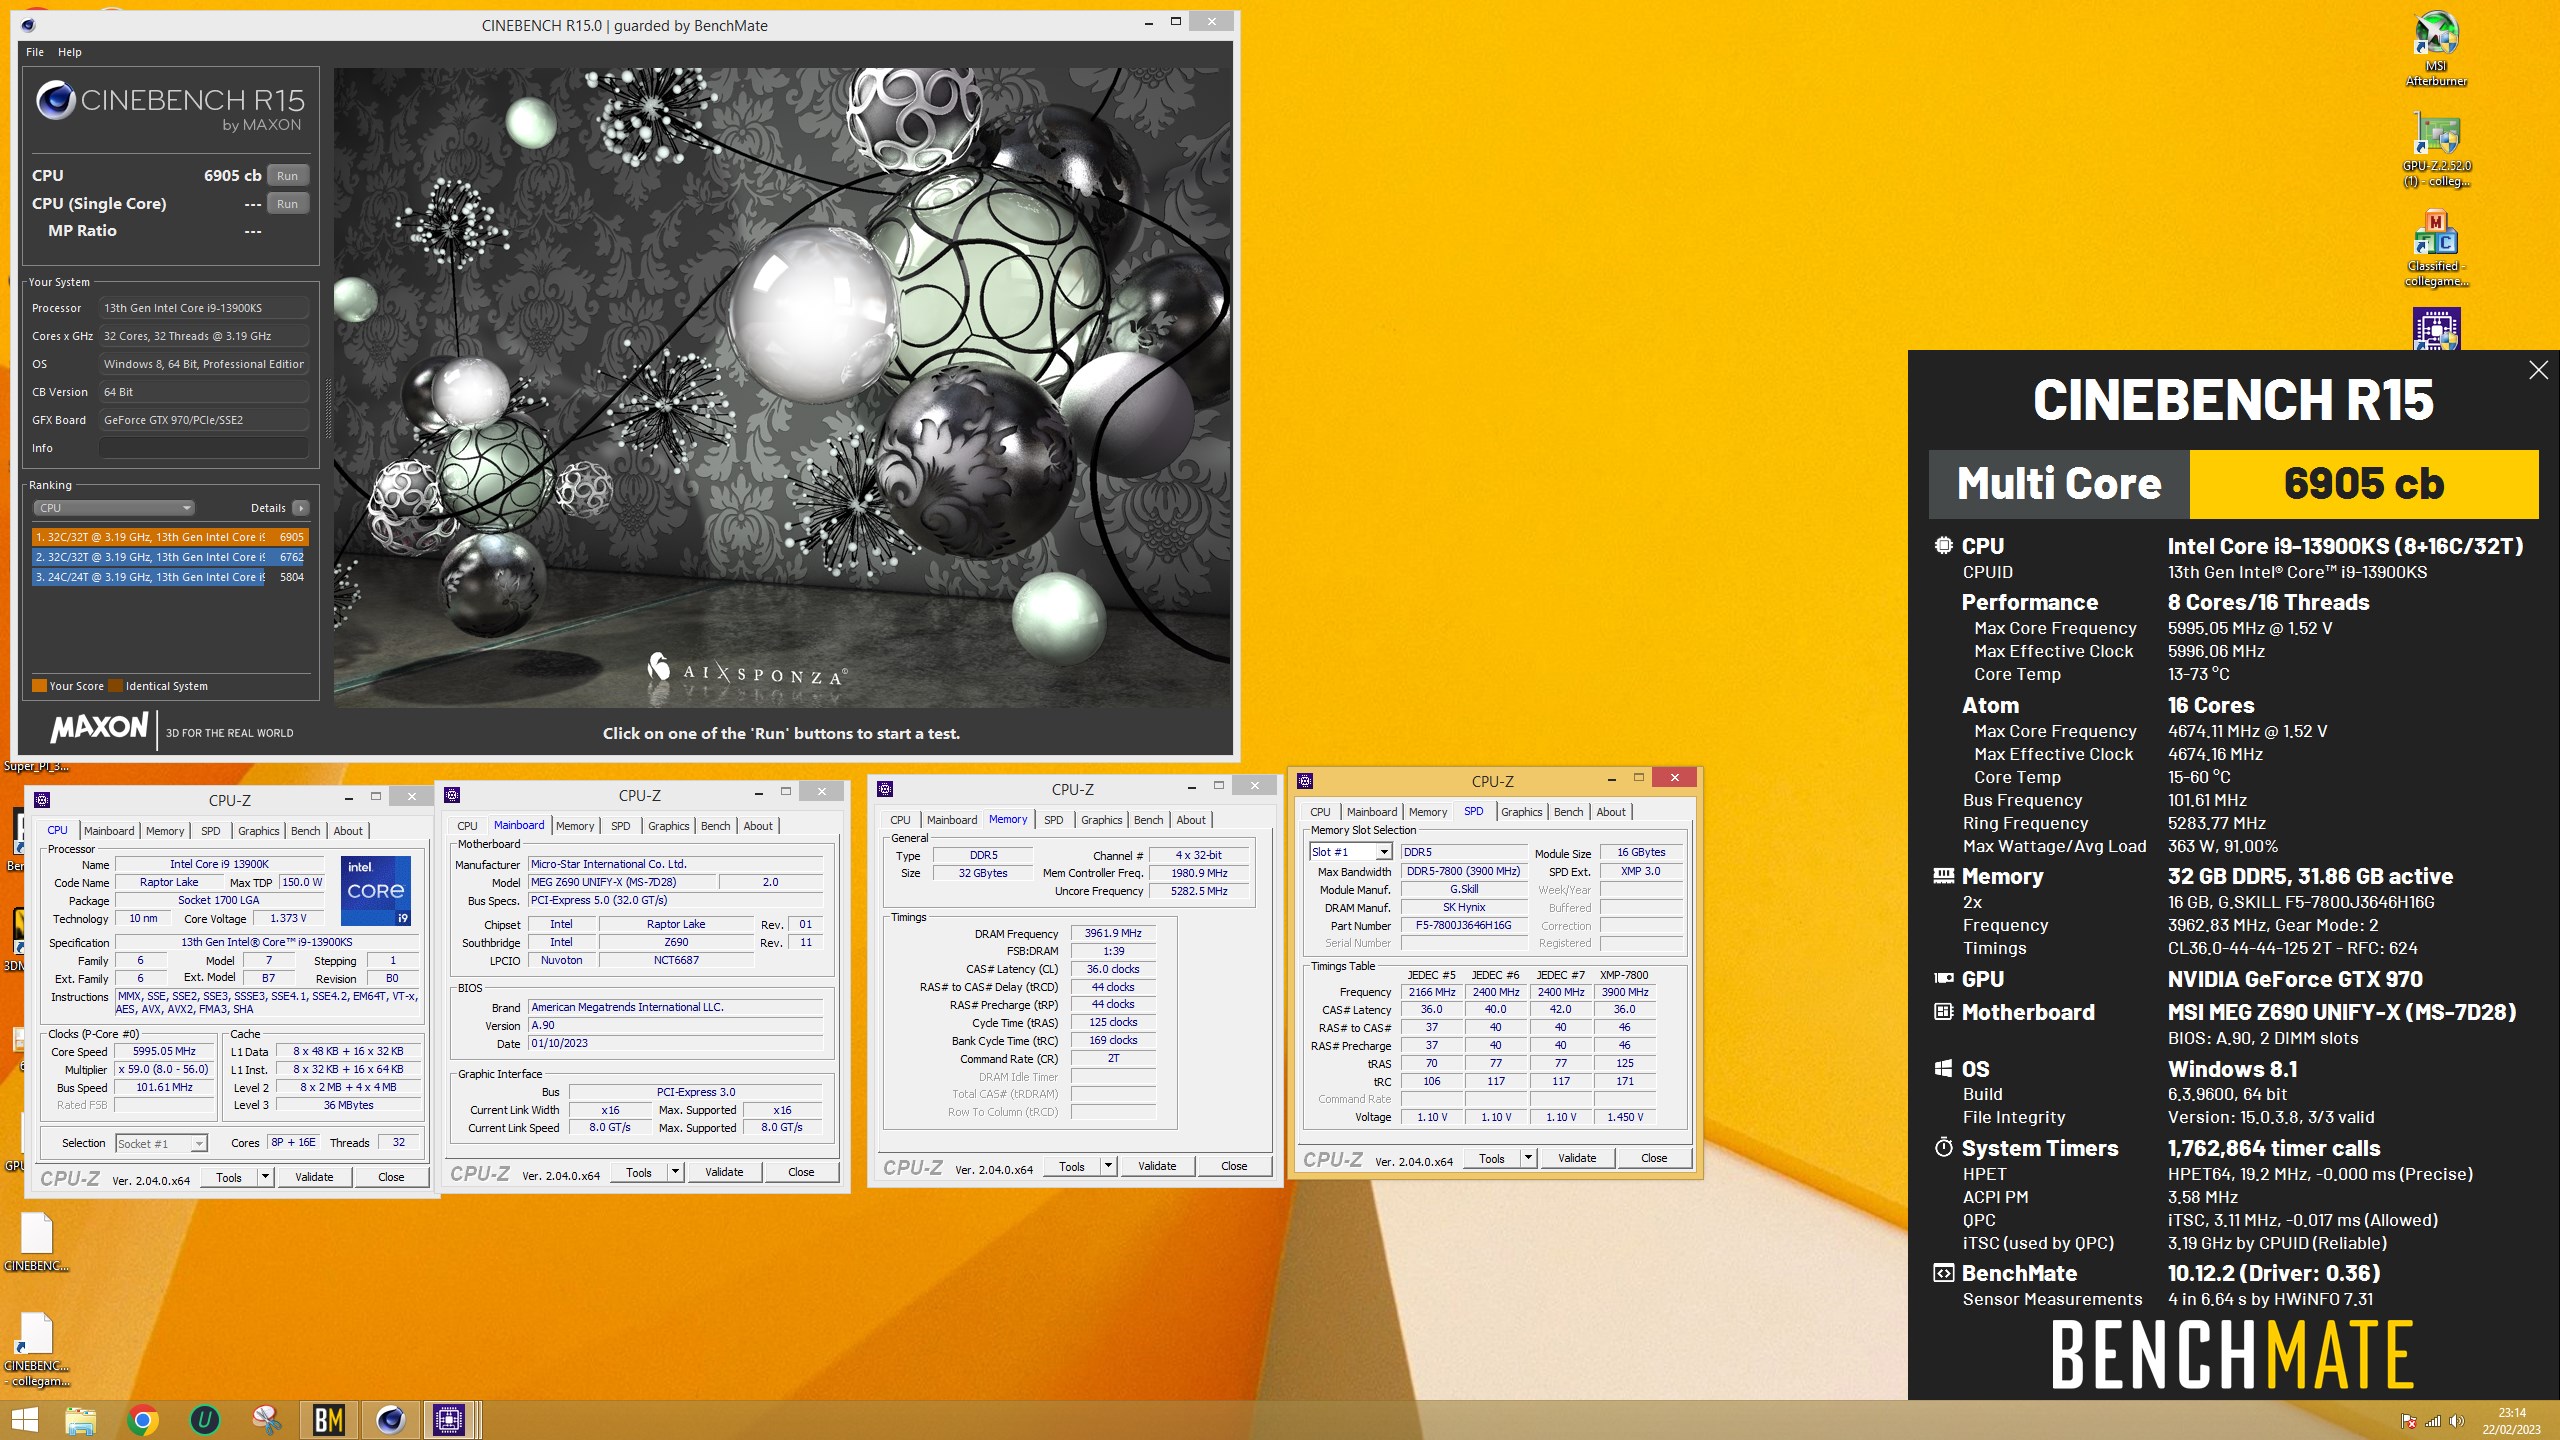Open Tools dropdown arrow in CPU-Z Memory window
This screenshot has height=1440, width=2560.
(x=1108, y=1166)
